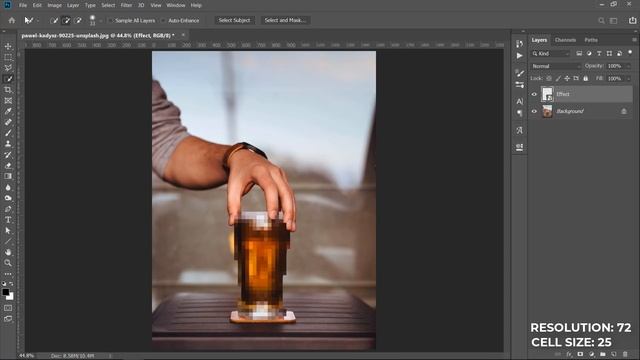The height and width of the screenshot is (360, 640).
Task: Open the Normal blend mode dropdown
Action: point(556,66)
